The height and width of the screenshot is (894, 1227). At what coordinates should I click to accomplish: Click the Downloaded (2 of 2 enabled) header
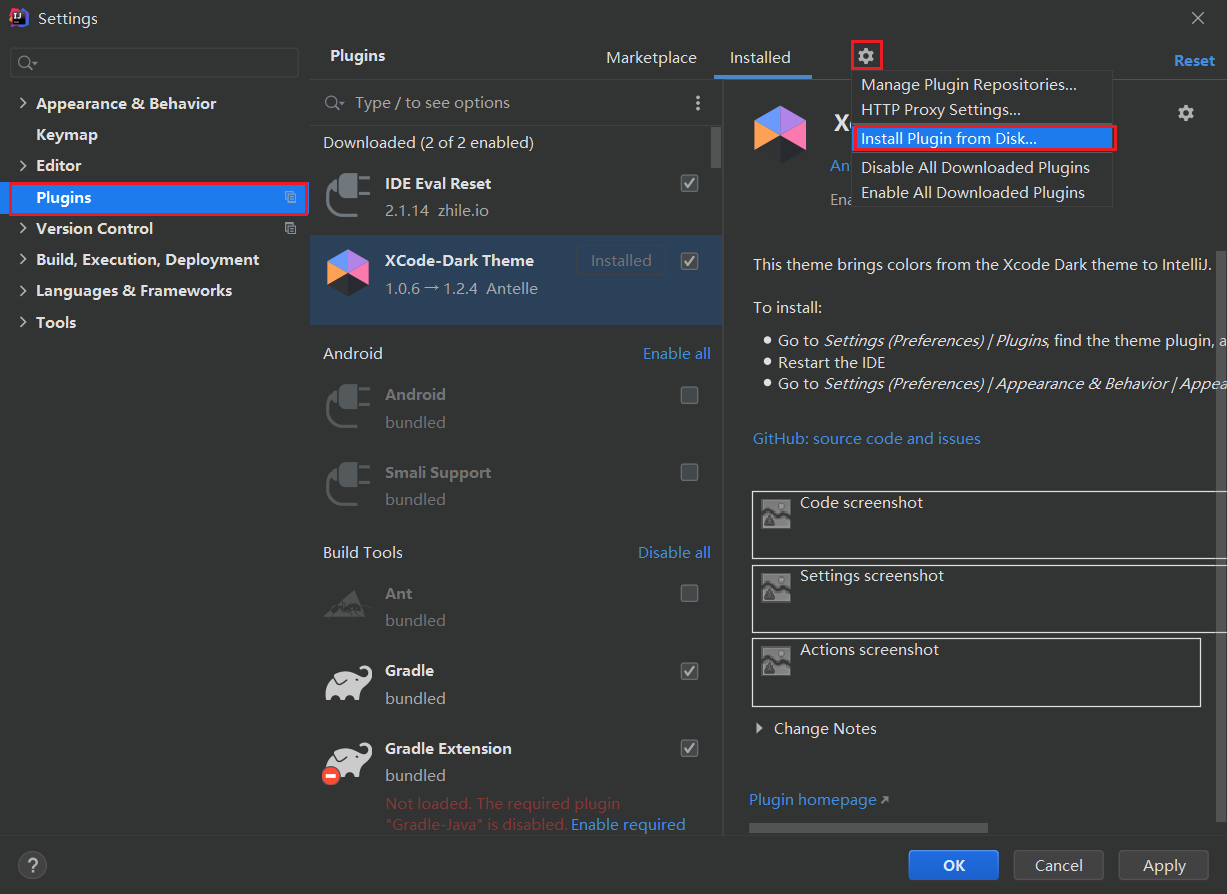tap(428, 143)
